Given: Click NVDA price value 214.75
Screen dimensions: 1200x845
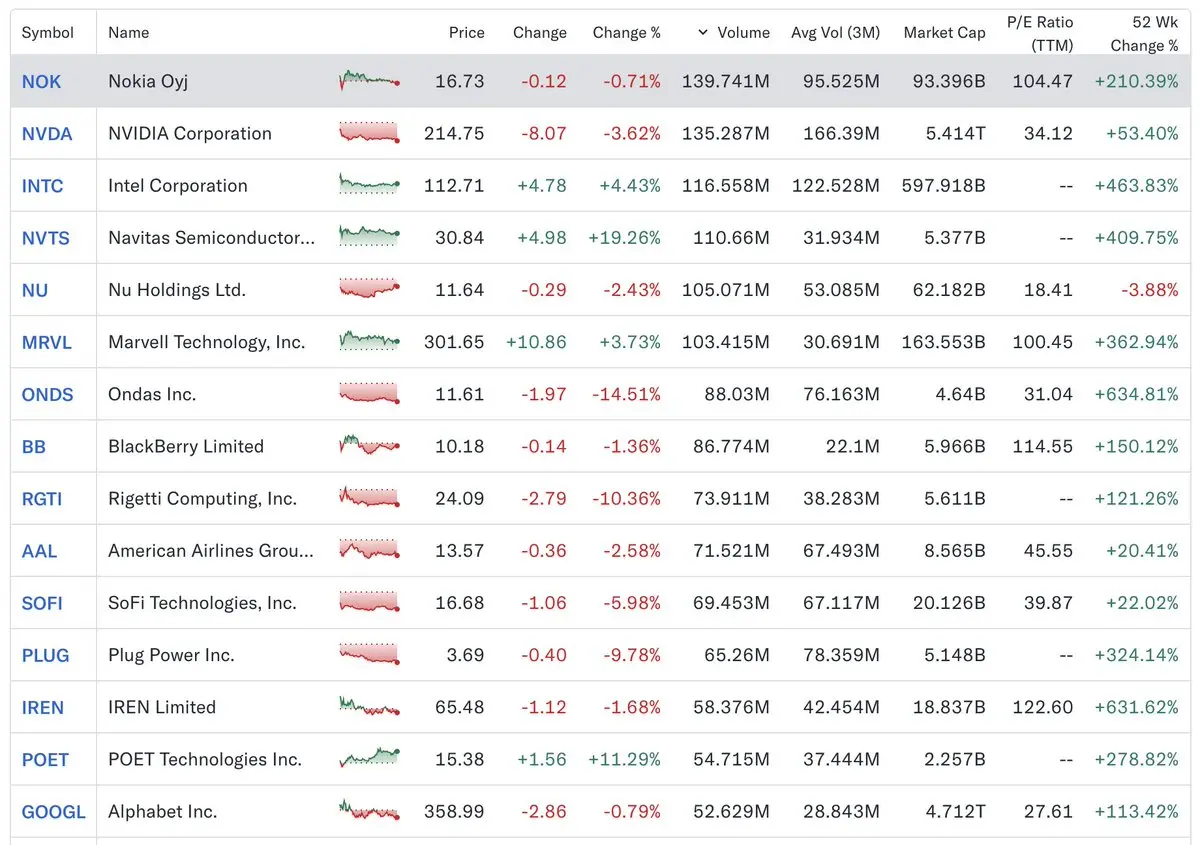Looking at the screenshot, I should pyautogui.click(x=454, y=134).
